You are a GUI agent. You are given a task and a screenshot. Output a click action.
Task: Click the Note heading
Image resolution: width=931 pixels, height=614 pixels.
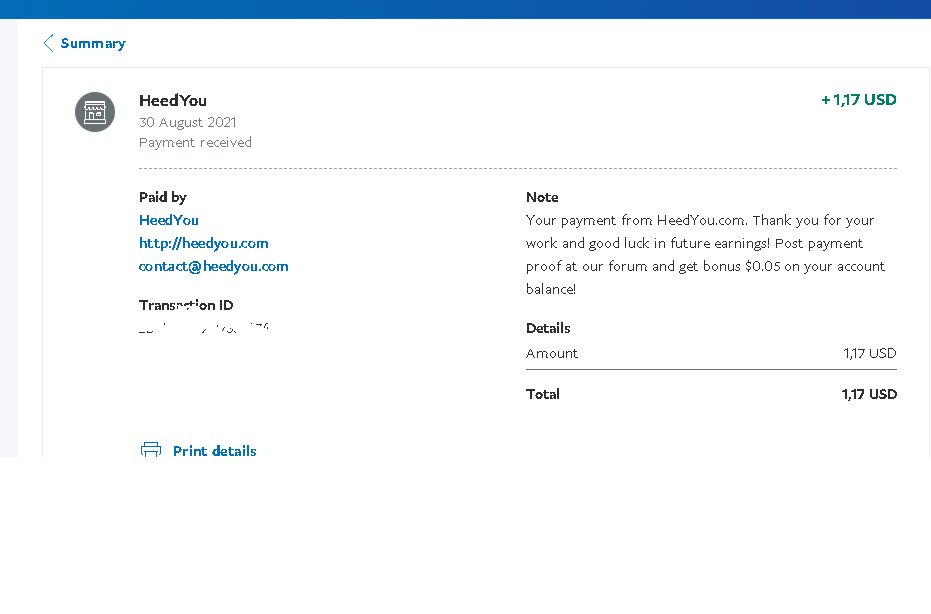coord(542,197)
